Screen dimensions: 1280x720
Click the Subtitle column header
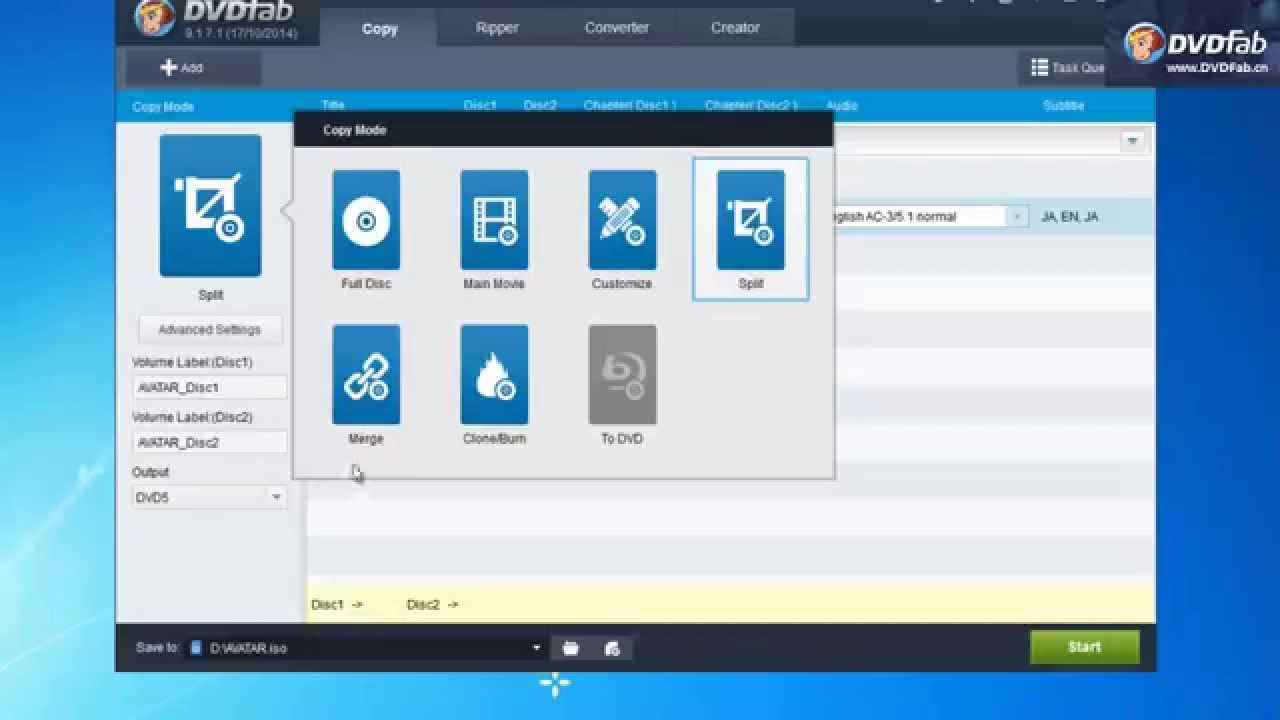[1063, 105]
